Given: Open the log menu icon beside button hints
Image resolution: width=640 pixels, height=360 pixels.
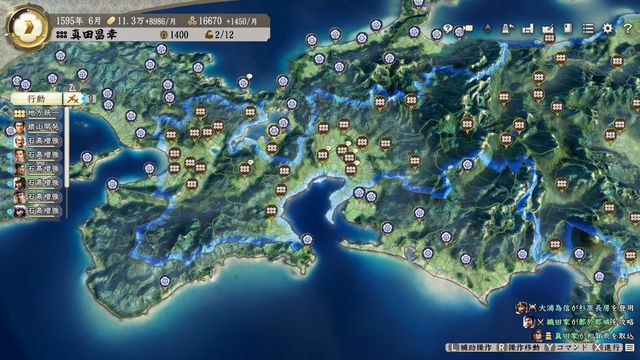Looking at the screenshot, I should (x=630, y=348).
